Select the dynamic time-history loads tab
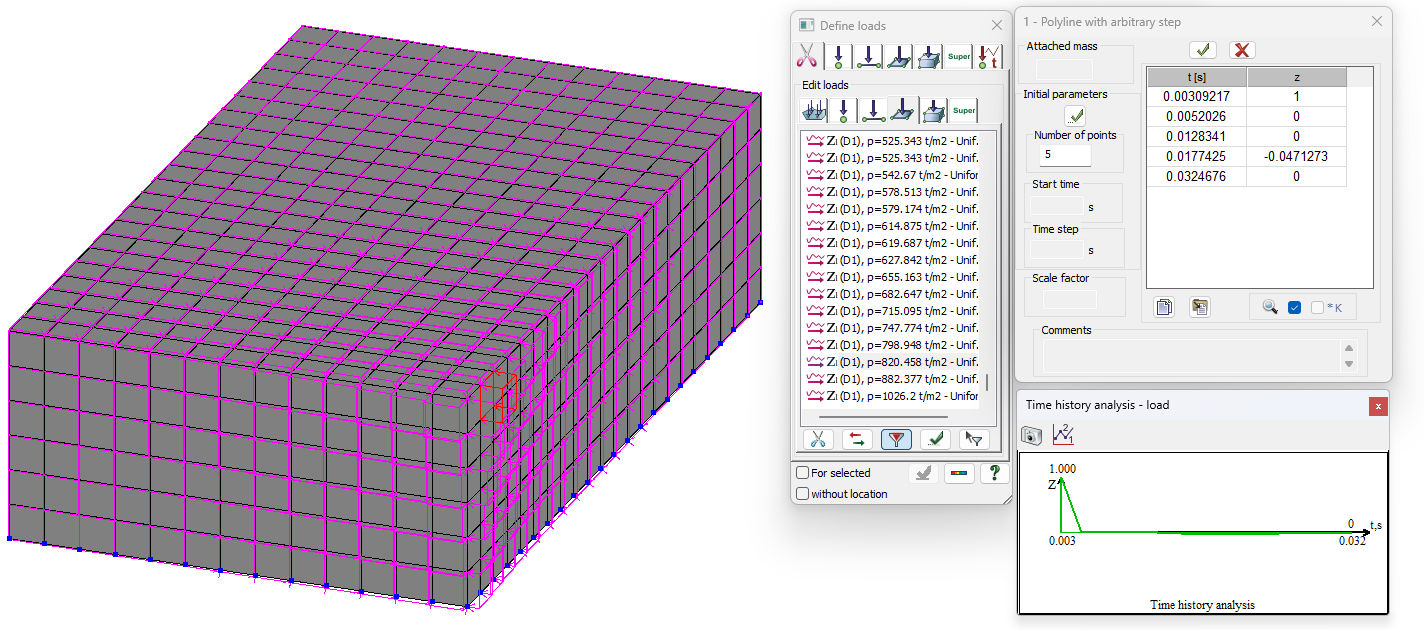This screenshot has height=630, width=1424. 989,56
